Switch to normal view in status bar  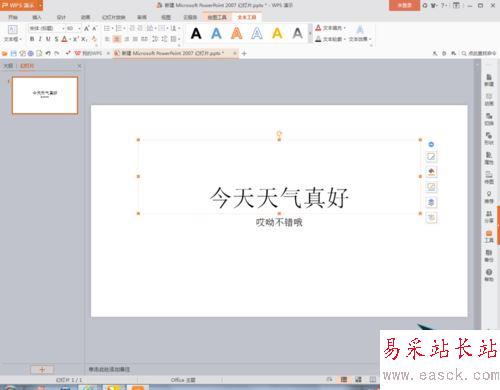point(344,380)
